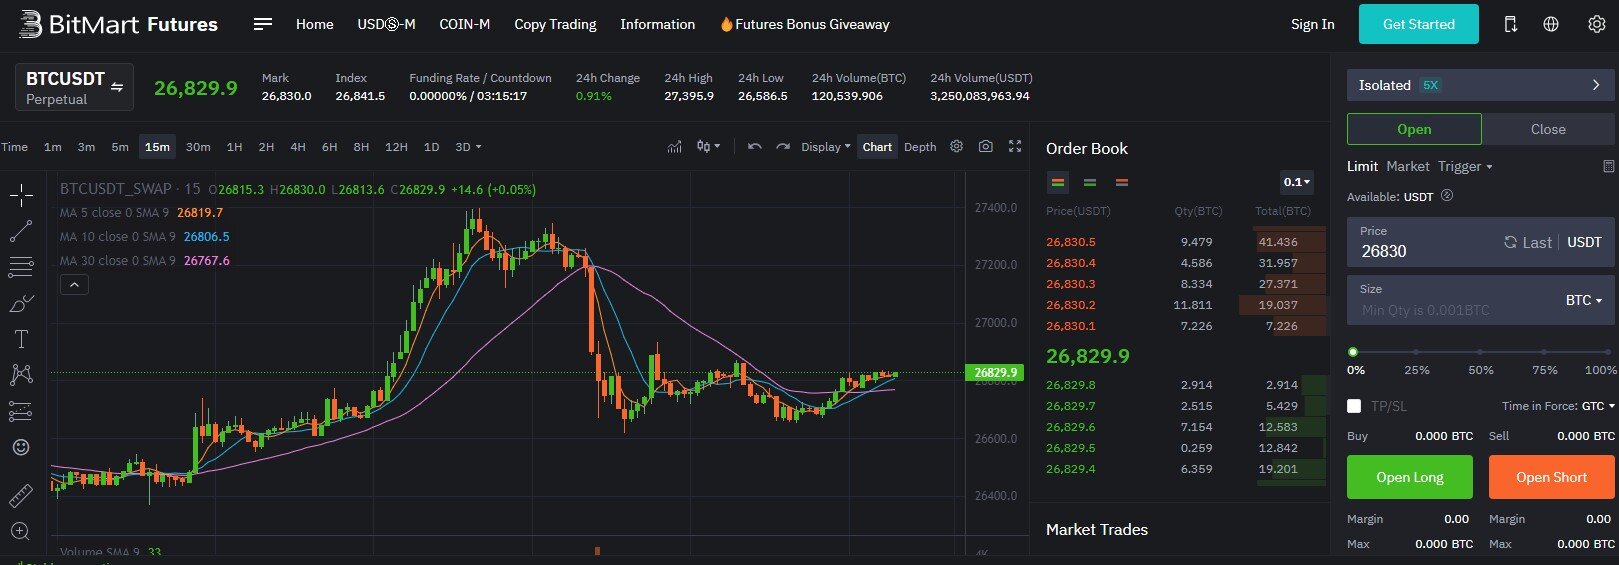Switch to the Close position tab
This screenshot has width=1619, height=565.
pyautogui.click(x=1547, y=129)
